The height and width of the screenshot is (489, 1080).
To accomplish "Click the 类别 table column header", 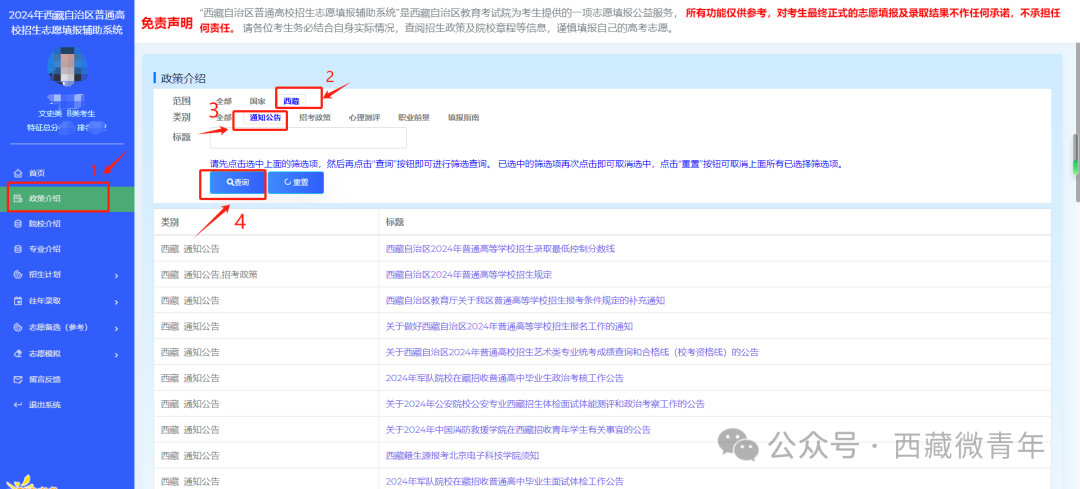I will [x=266, y=222].
